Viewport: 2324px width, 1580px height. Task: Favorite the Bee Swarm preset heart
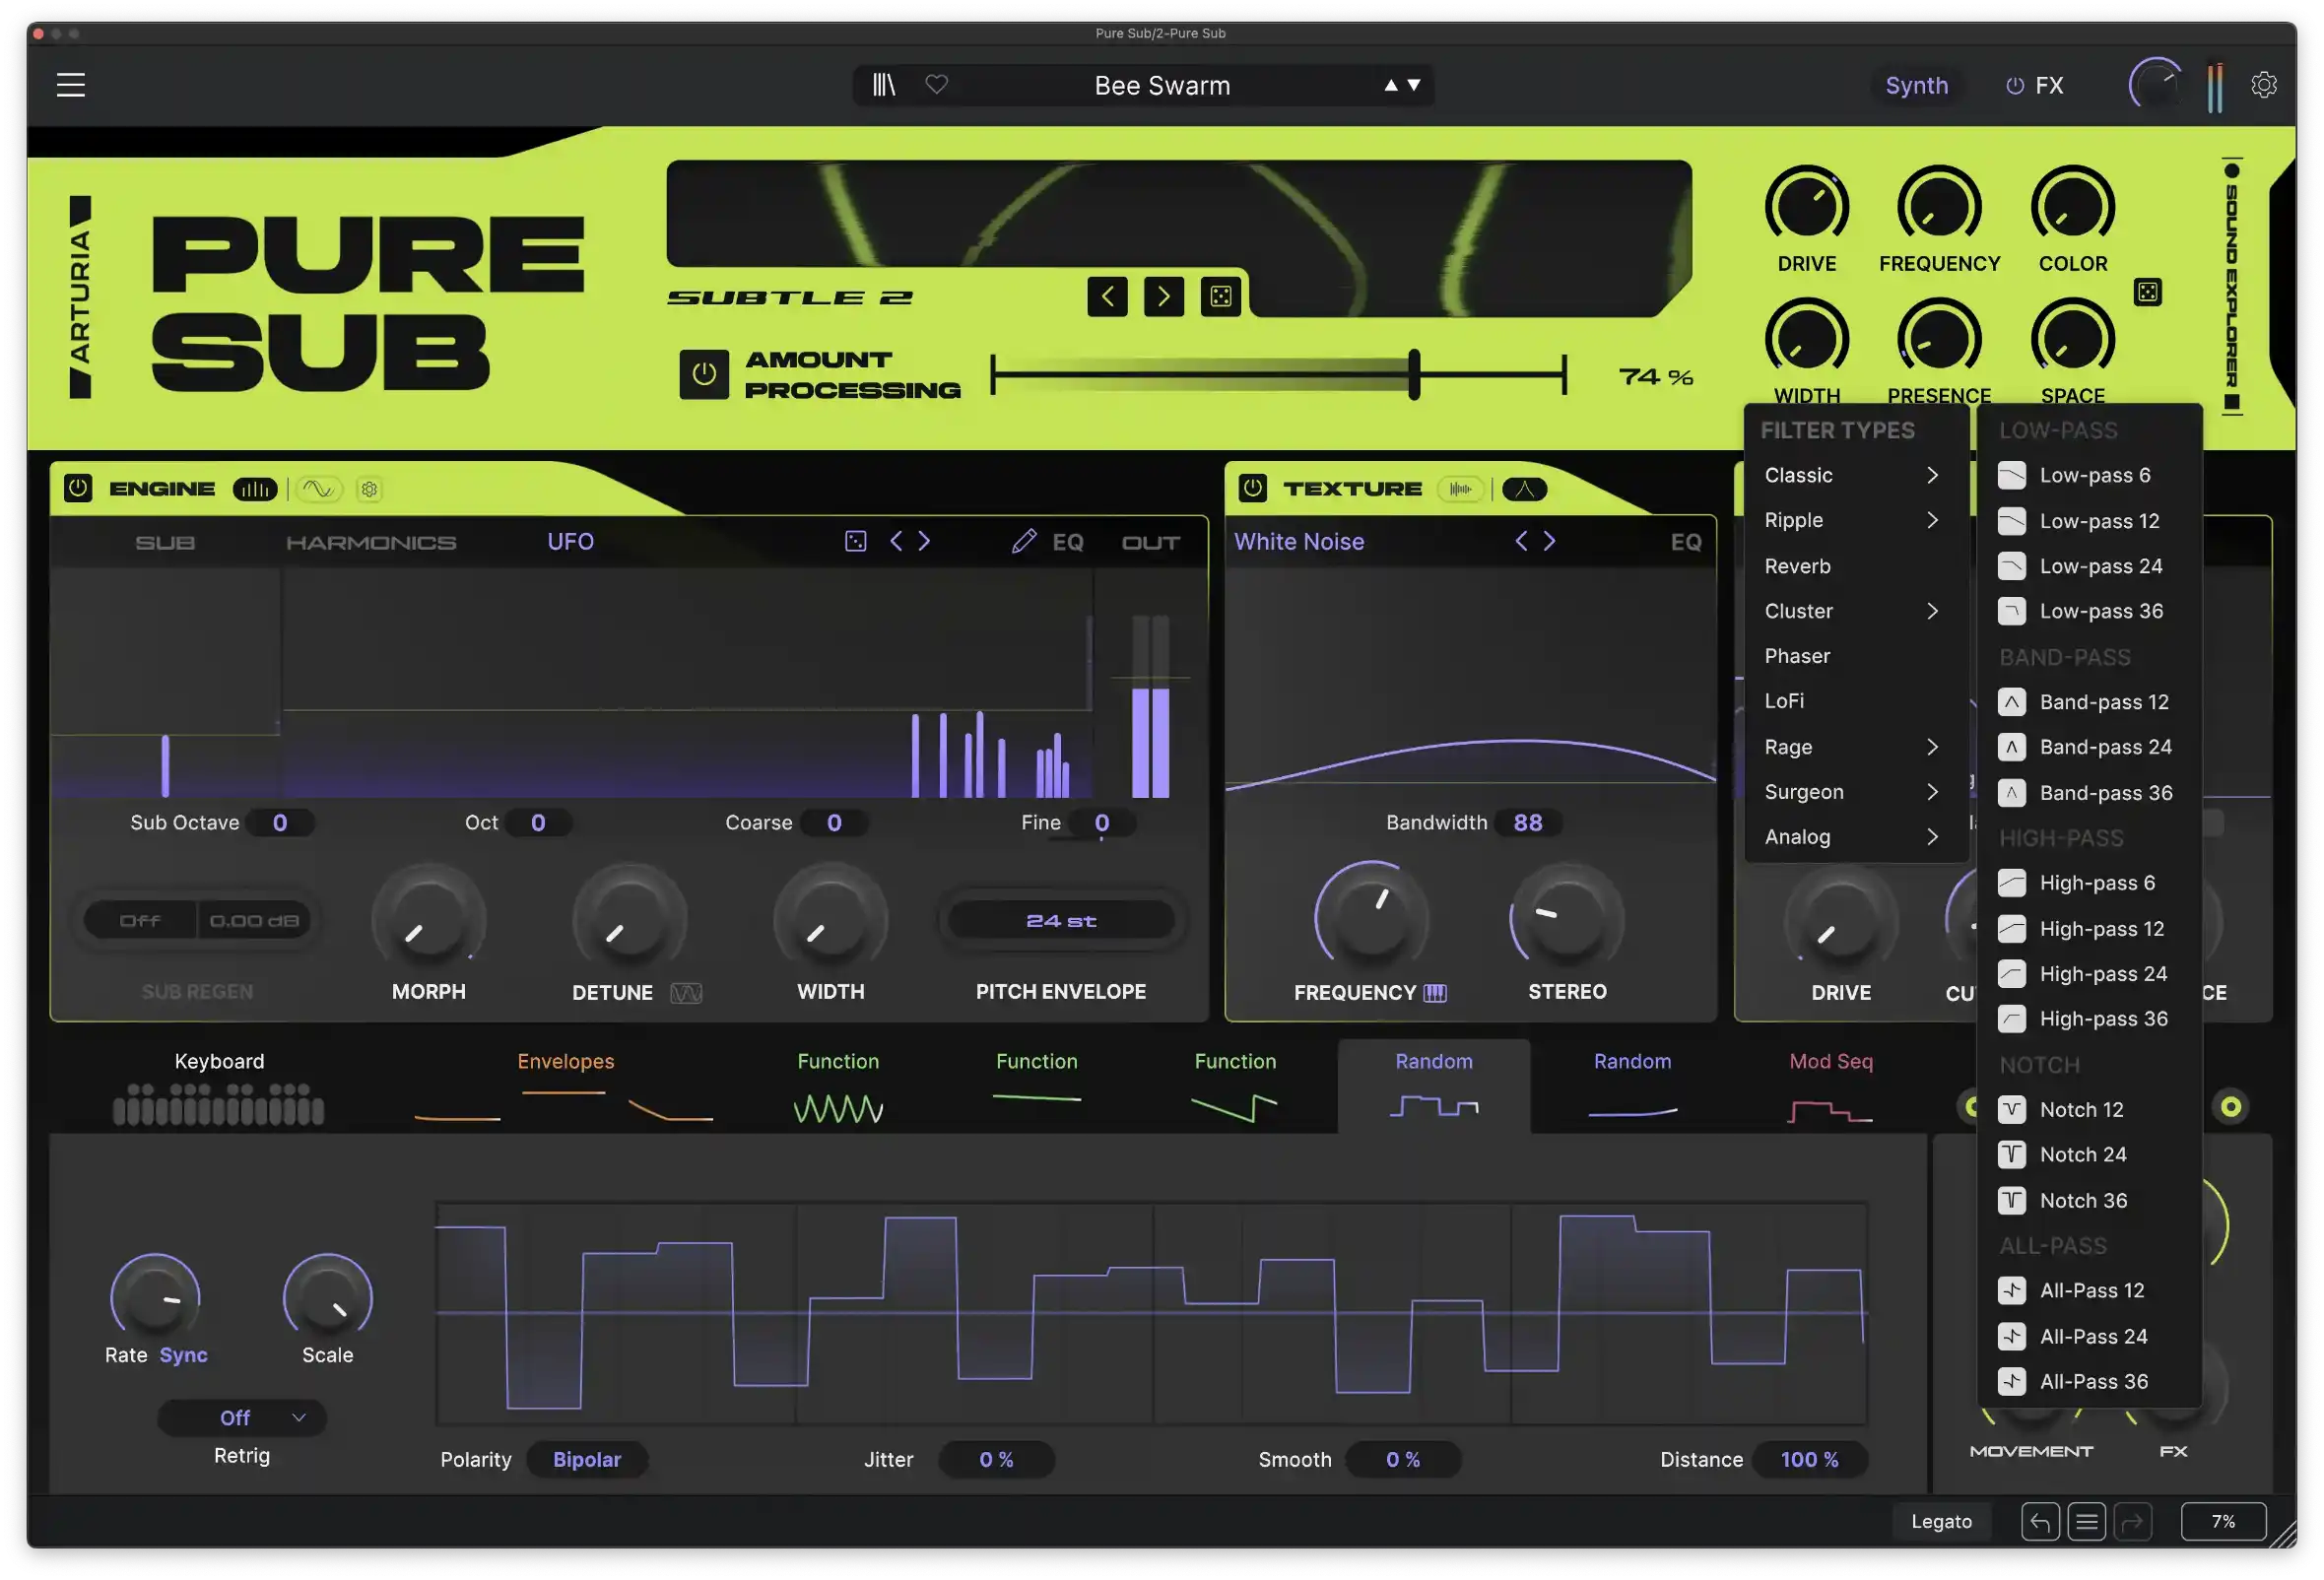(x=936, y=85)
